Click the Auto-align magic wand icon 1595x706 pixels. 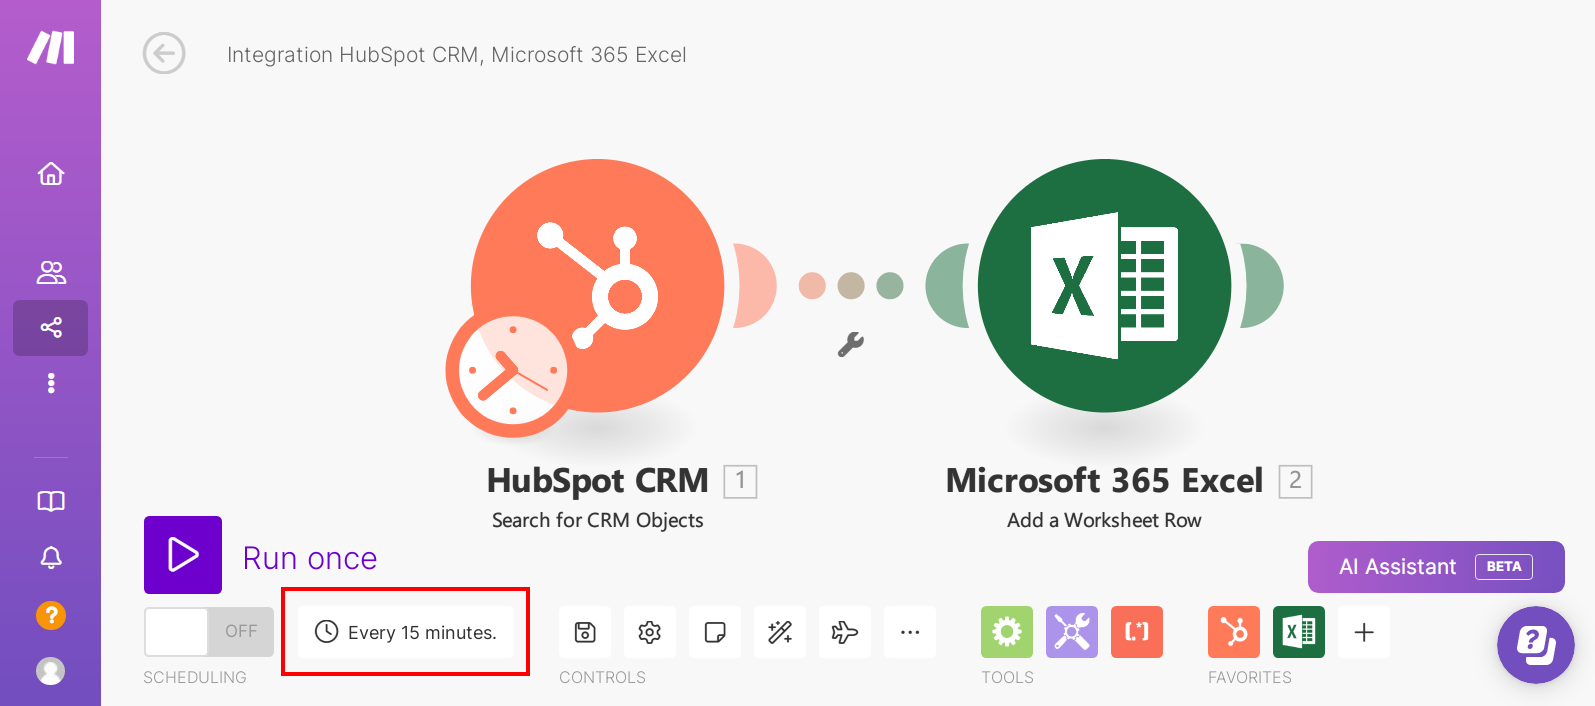[780, 632]
